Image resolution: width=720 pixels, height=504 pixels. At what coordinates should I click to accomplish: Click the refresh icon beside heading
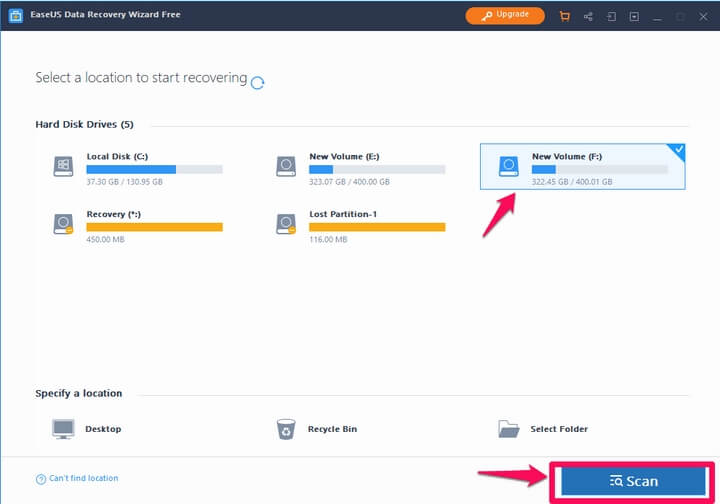point(258,83)
